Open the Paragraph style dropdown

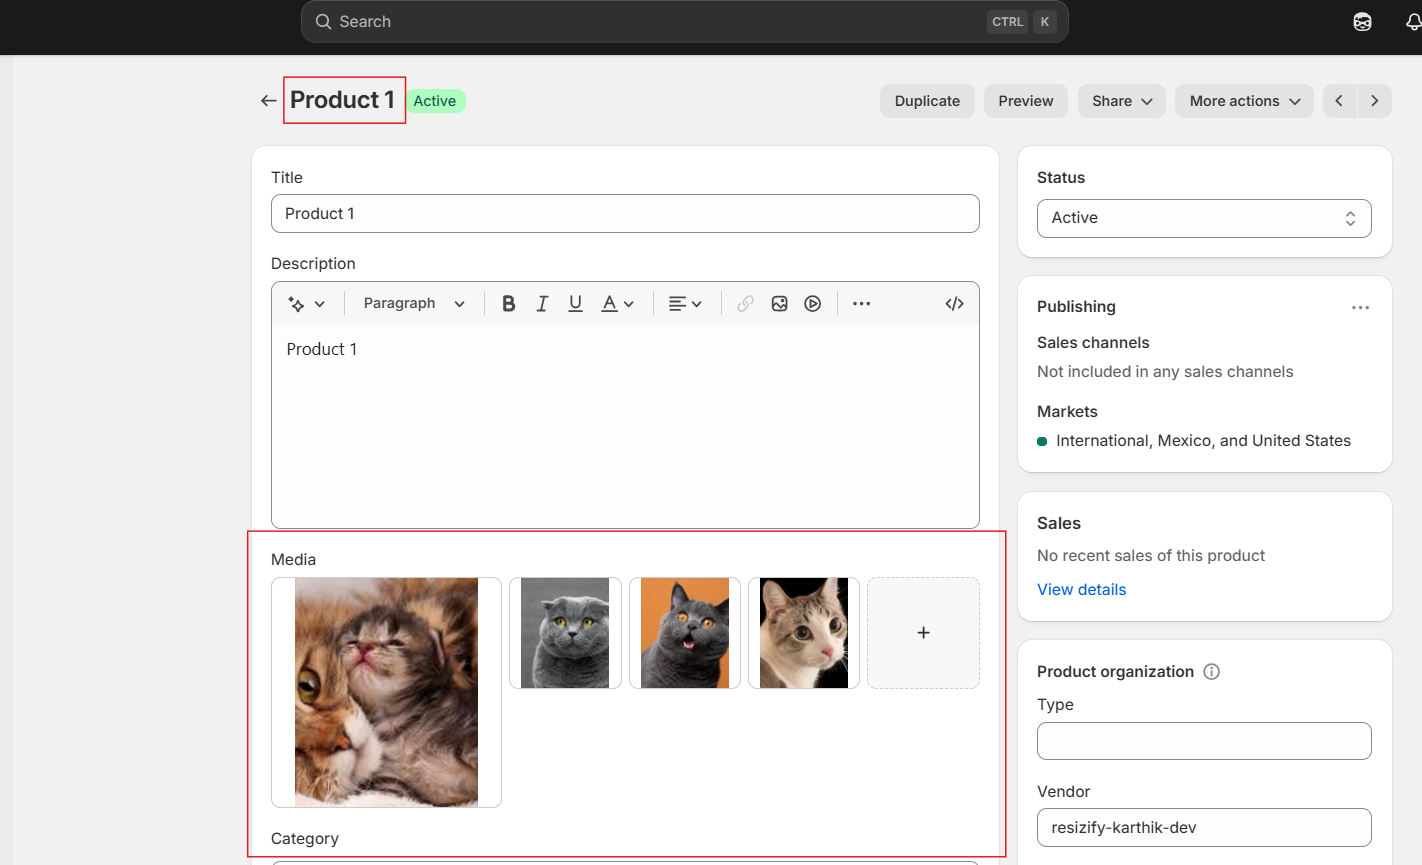click(x=412, y=303)
